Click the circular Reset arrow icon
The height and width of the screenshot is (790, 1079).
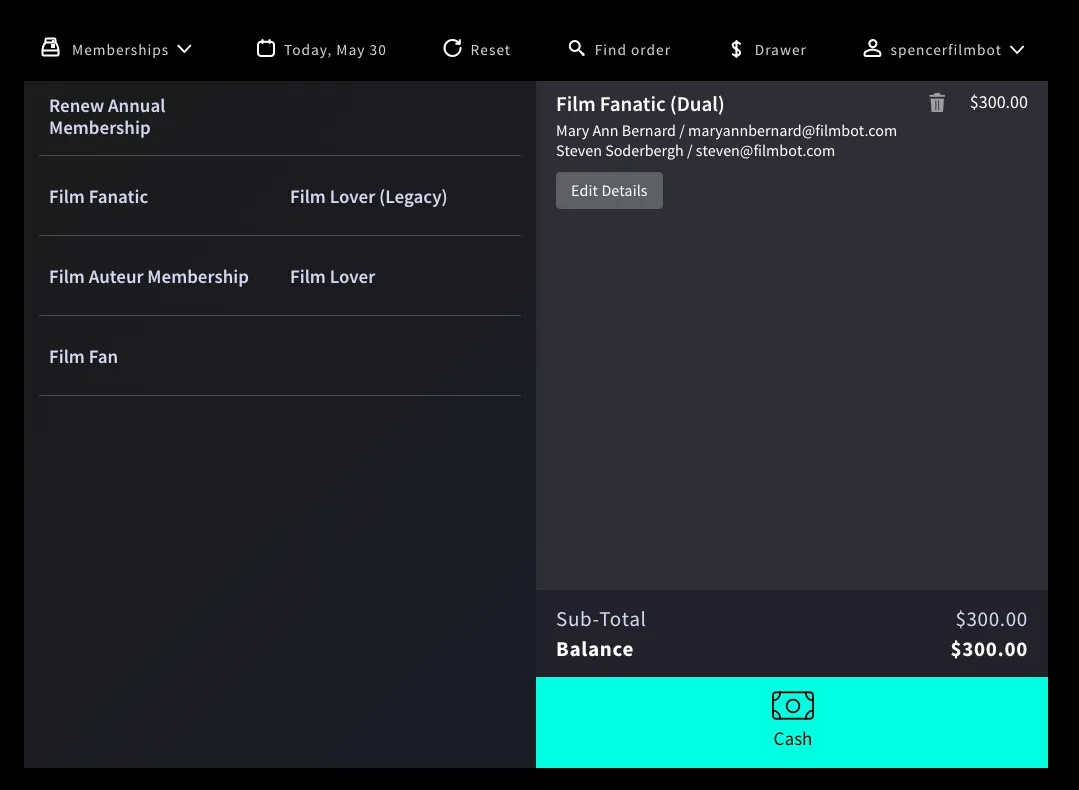pyautogui.click(x=452, y=48)
